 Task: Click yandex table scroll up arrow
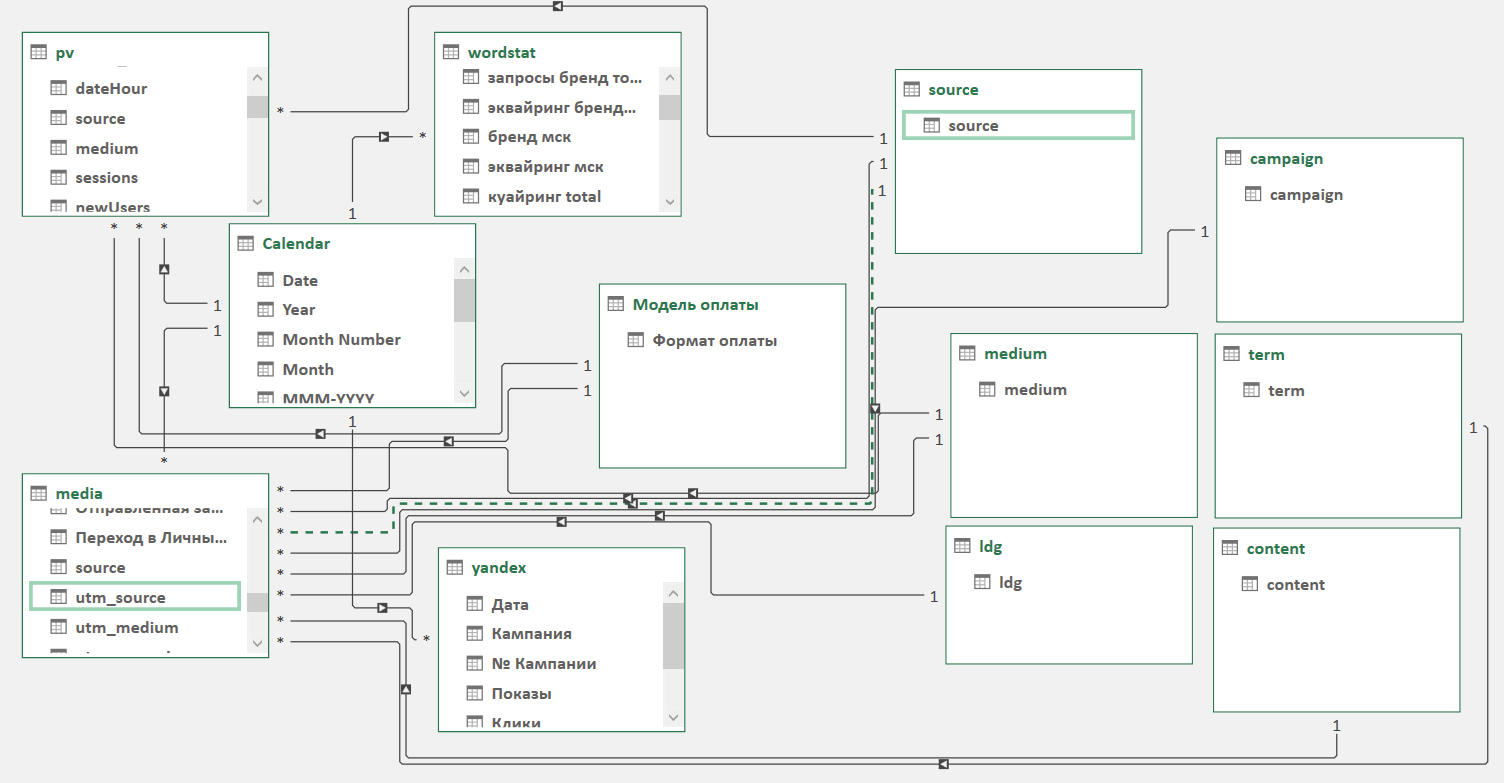click(674, 593)
